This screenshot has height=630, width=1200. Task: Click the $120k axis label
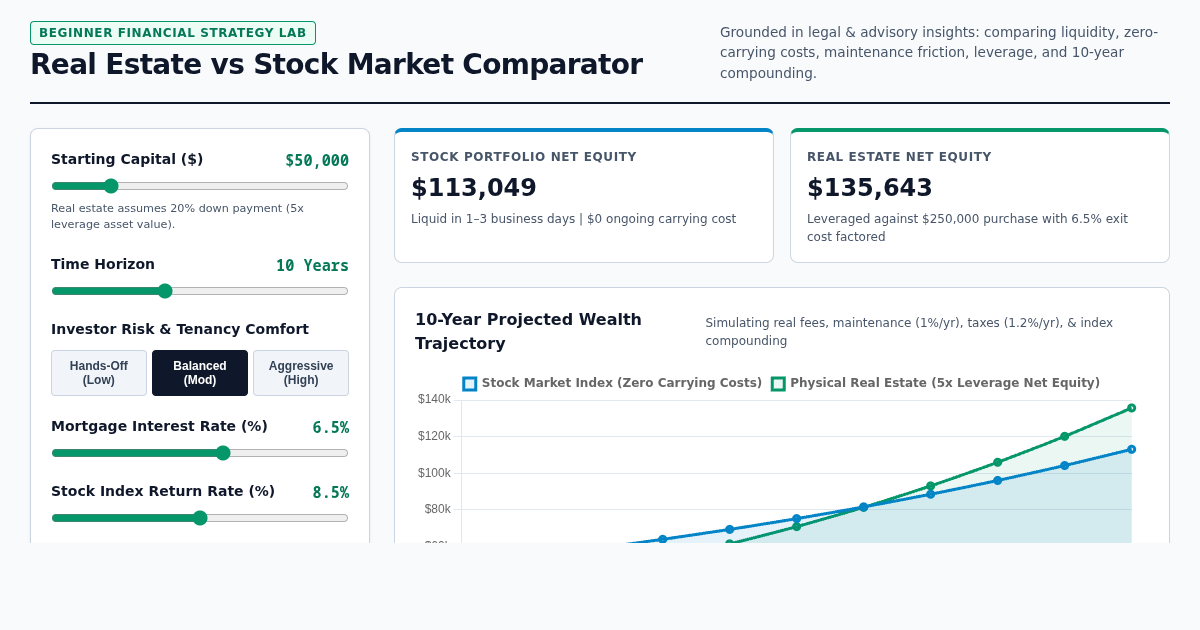[x=434, y=436]
